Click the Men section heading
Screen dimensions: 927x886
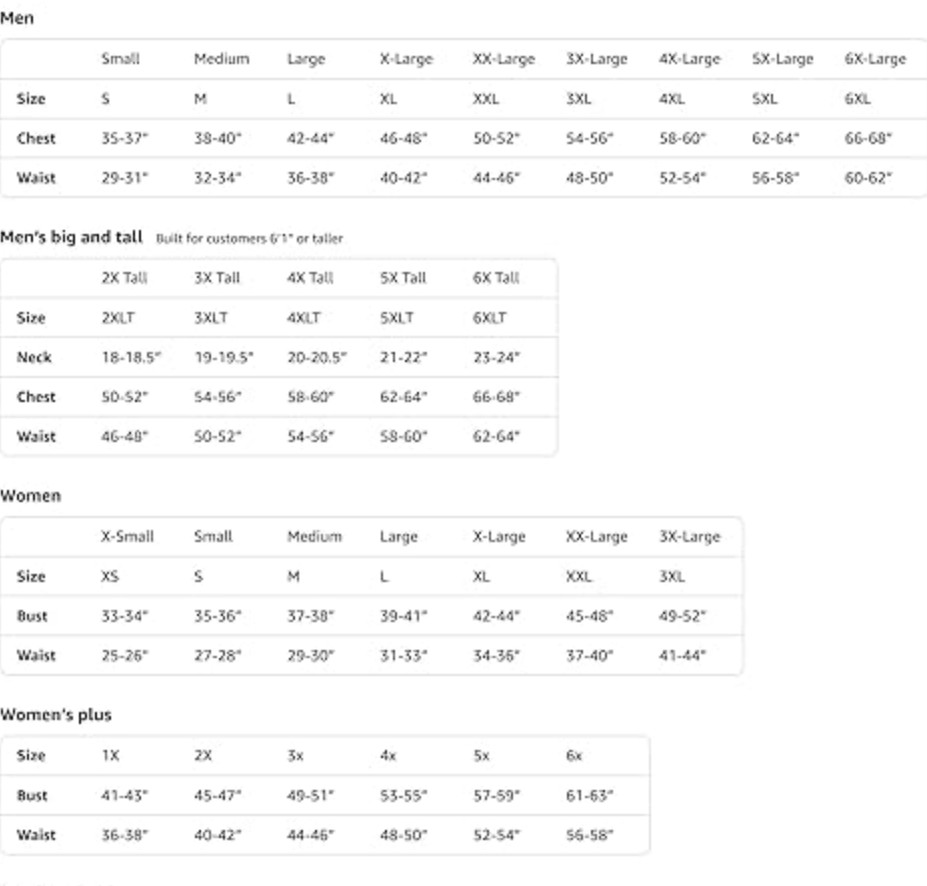coord(17,18)
